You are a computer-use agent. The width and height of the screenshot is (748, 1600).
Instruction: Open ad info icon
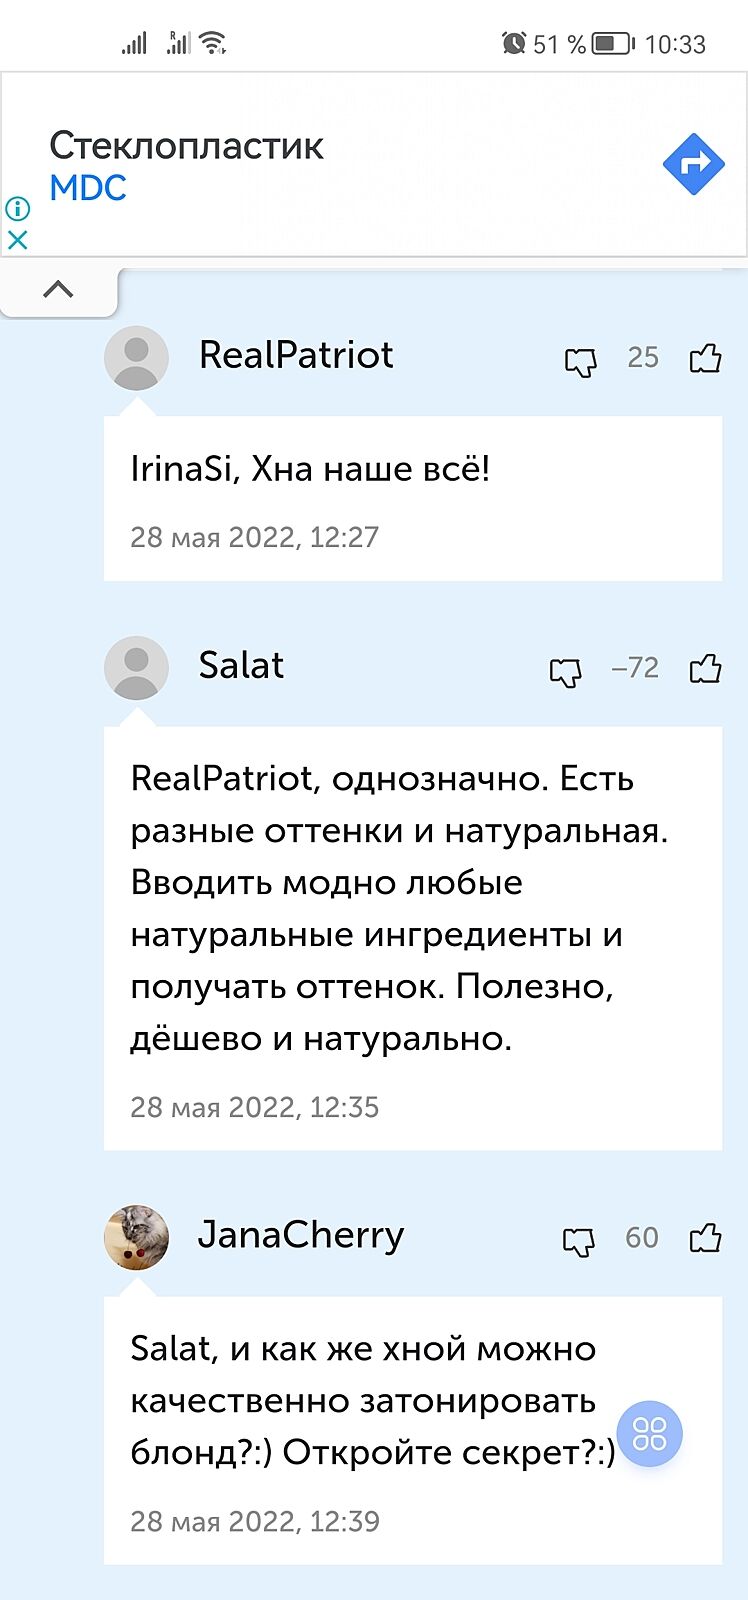(18, 208)
